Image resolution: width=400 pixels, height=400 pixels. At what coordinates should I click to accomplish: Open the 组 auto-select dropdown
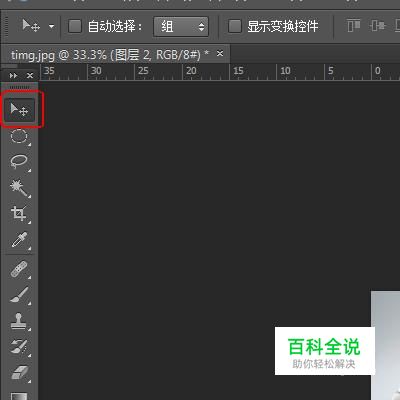(x=181, y=26)
